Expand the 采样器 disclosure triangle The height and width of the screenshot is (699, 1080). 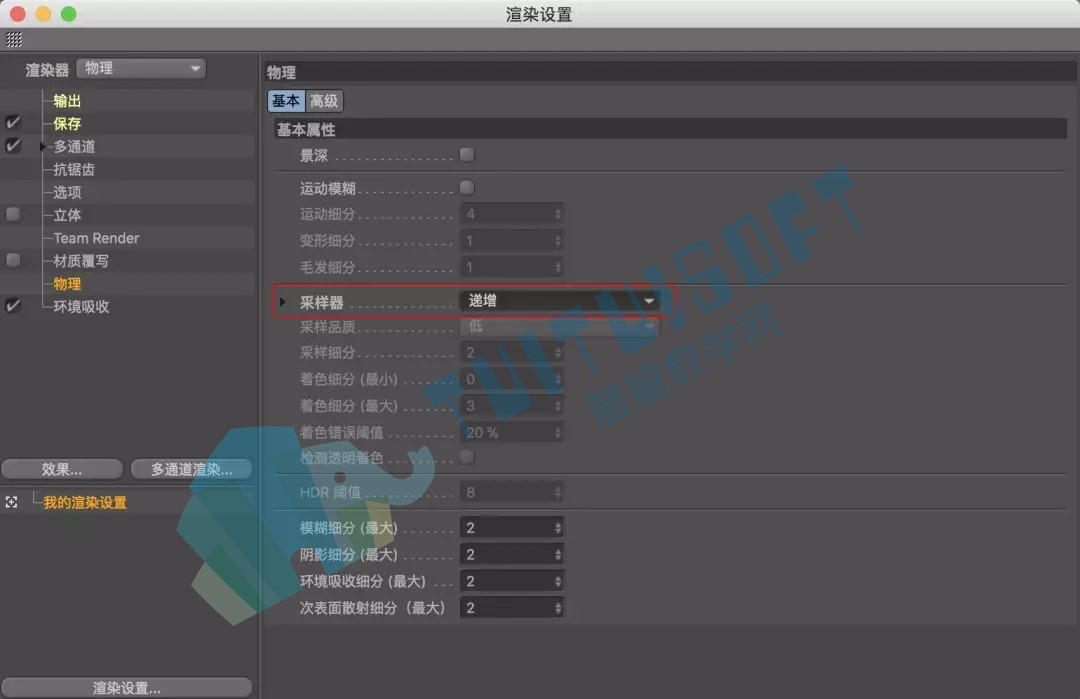[x=282, y=302]
